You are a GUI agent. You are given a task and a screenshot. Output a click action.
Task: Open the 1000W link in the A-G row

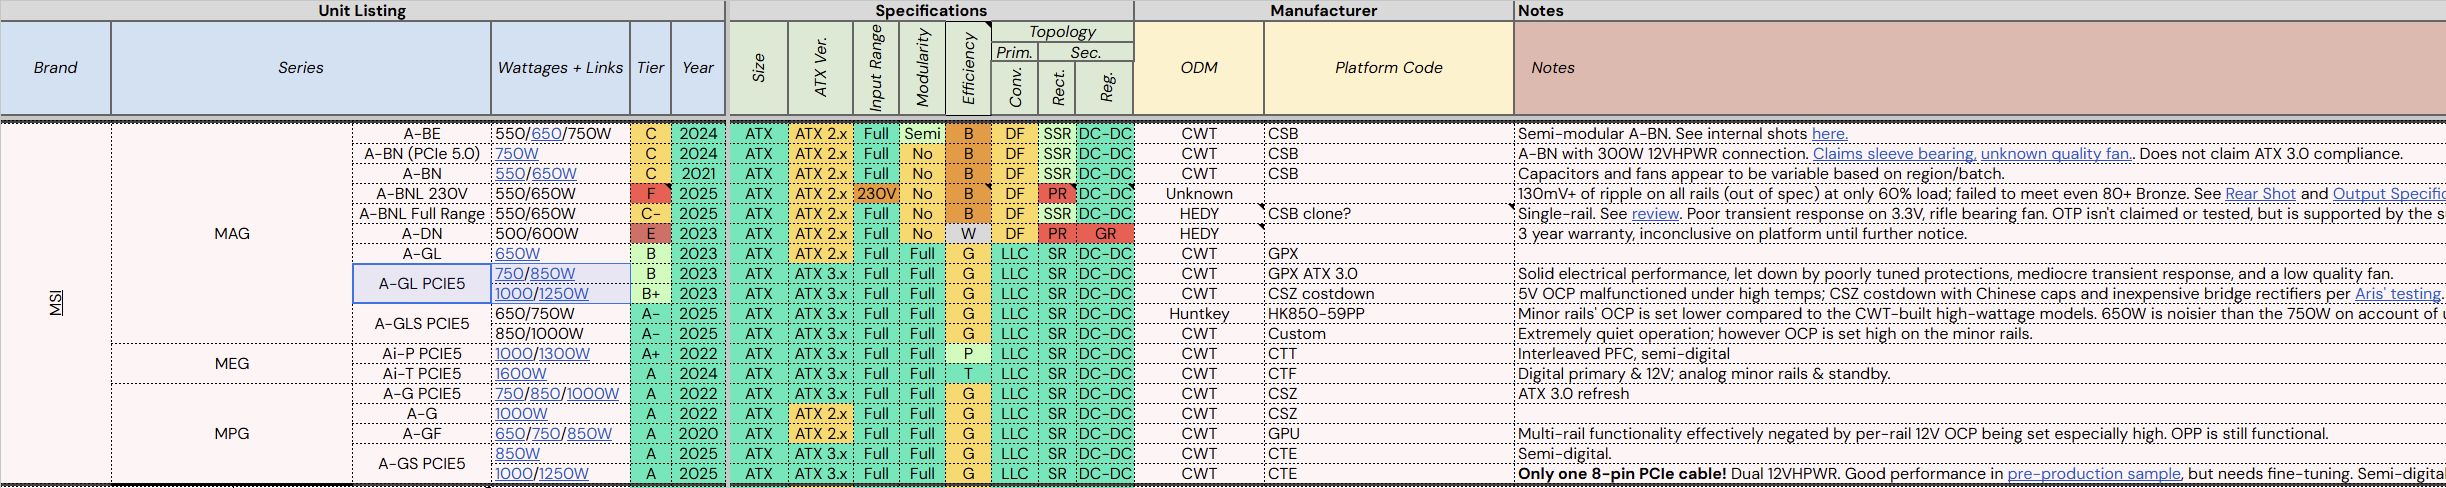[x=521, y=414]
